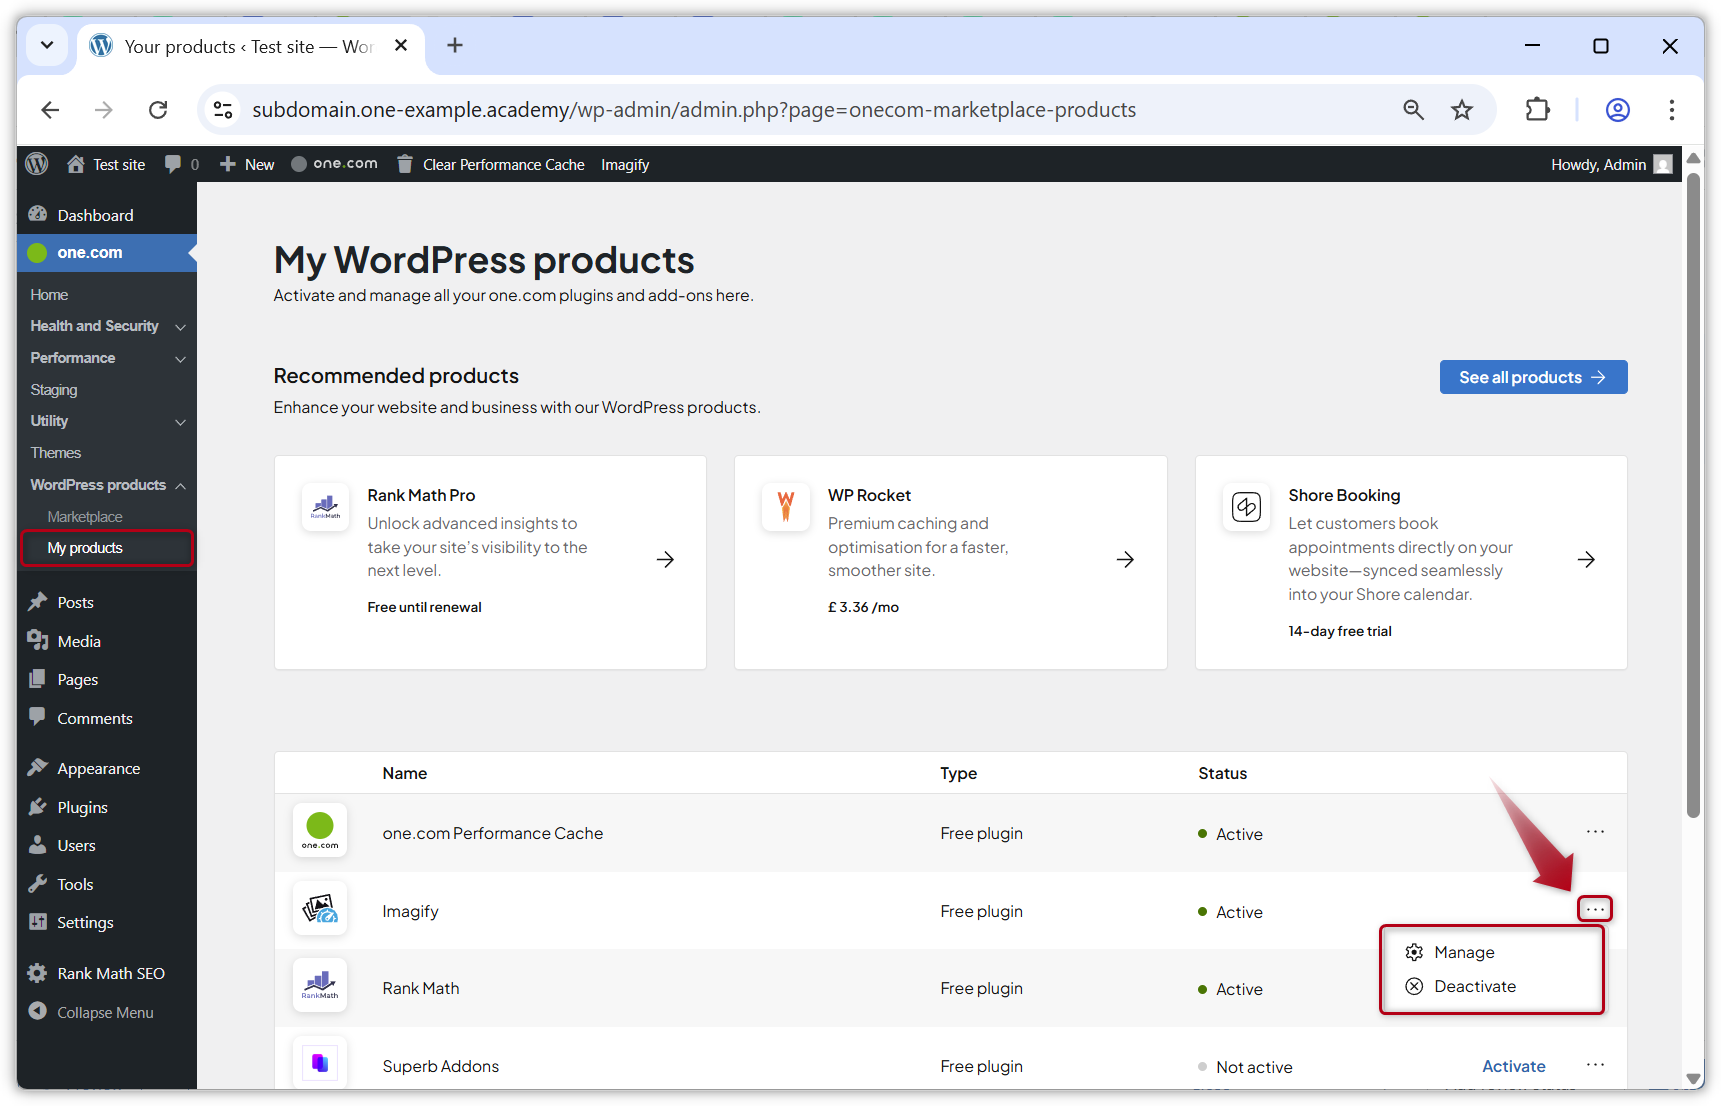Click the Imagify plugin icon in the table
The height and width of the screenshot is (1106, 1721).
pyautogui.click(x=320, y=908)
